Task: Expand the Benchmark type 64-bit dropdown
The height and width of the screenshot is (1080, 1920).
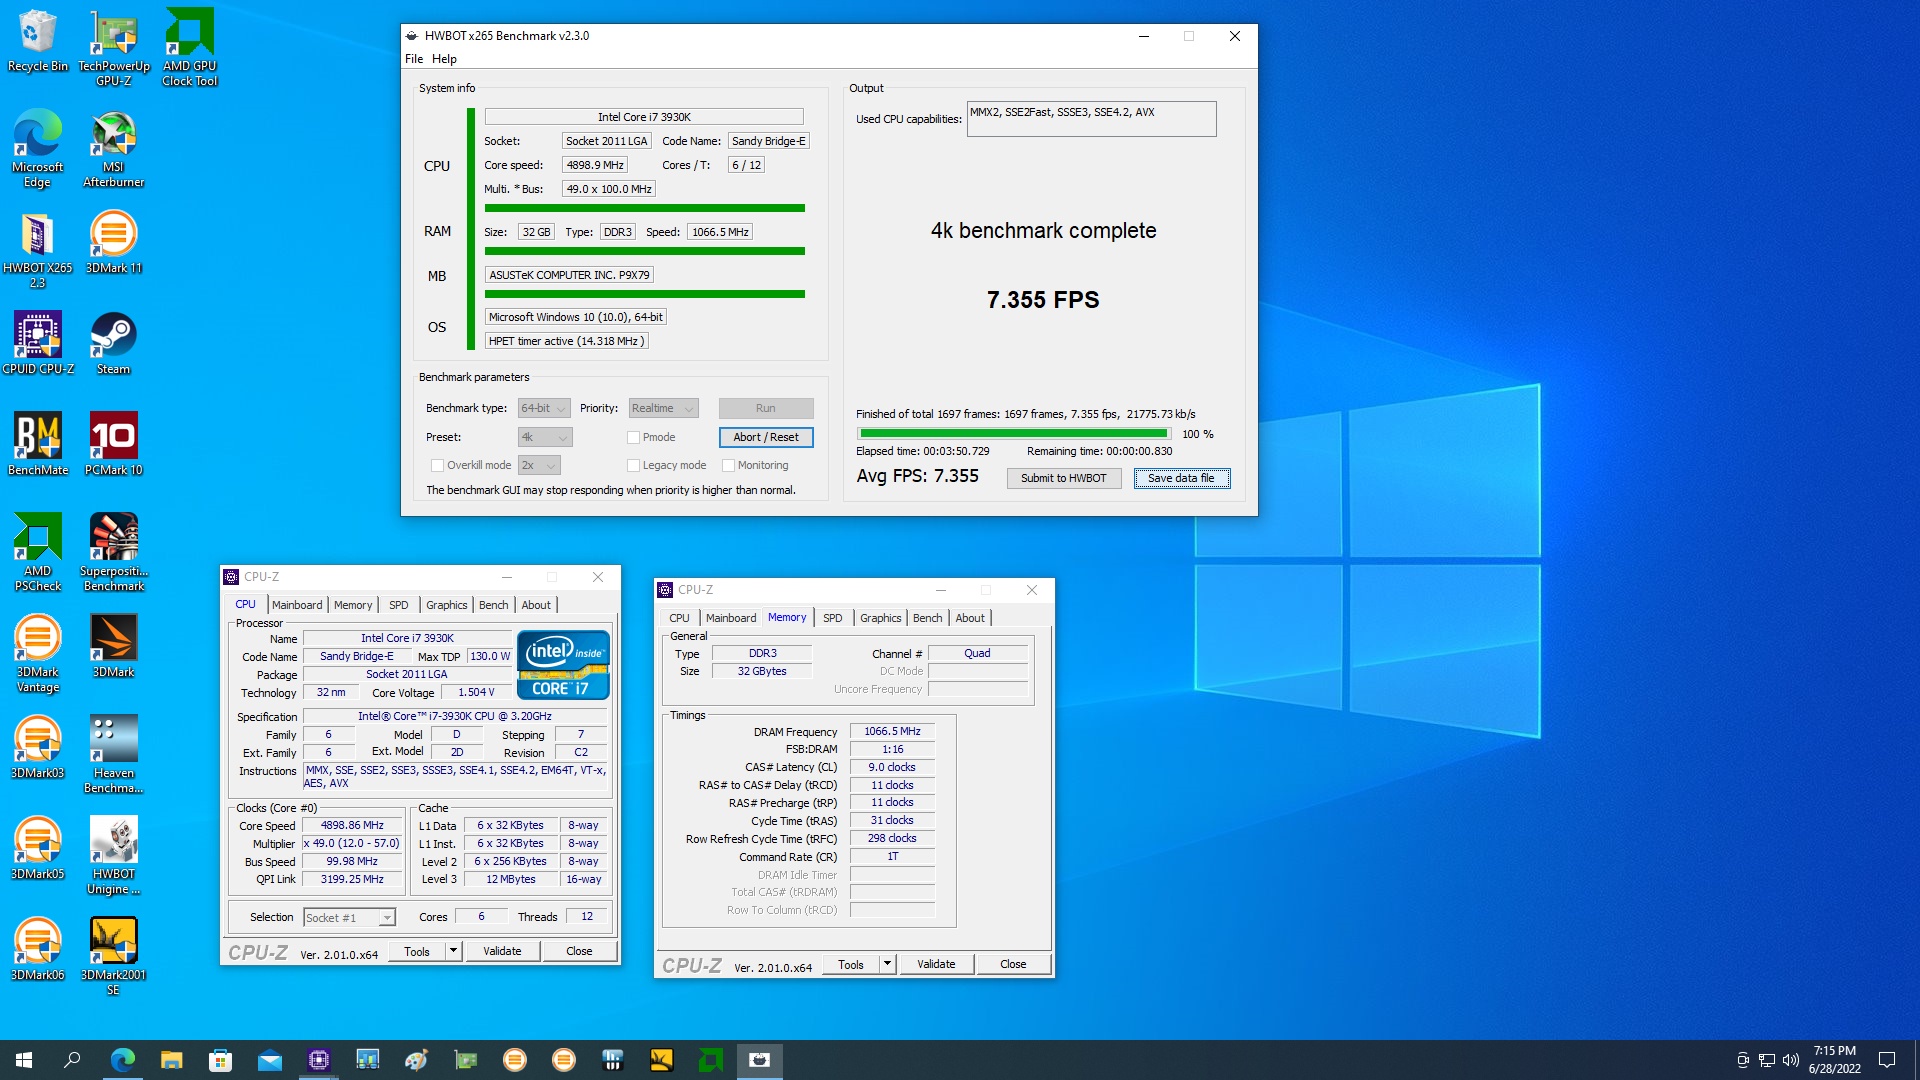Action: tap(544, 408)
